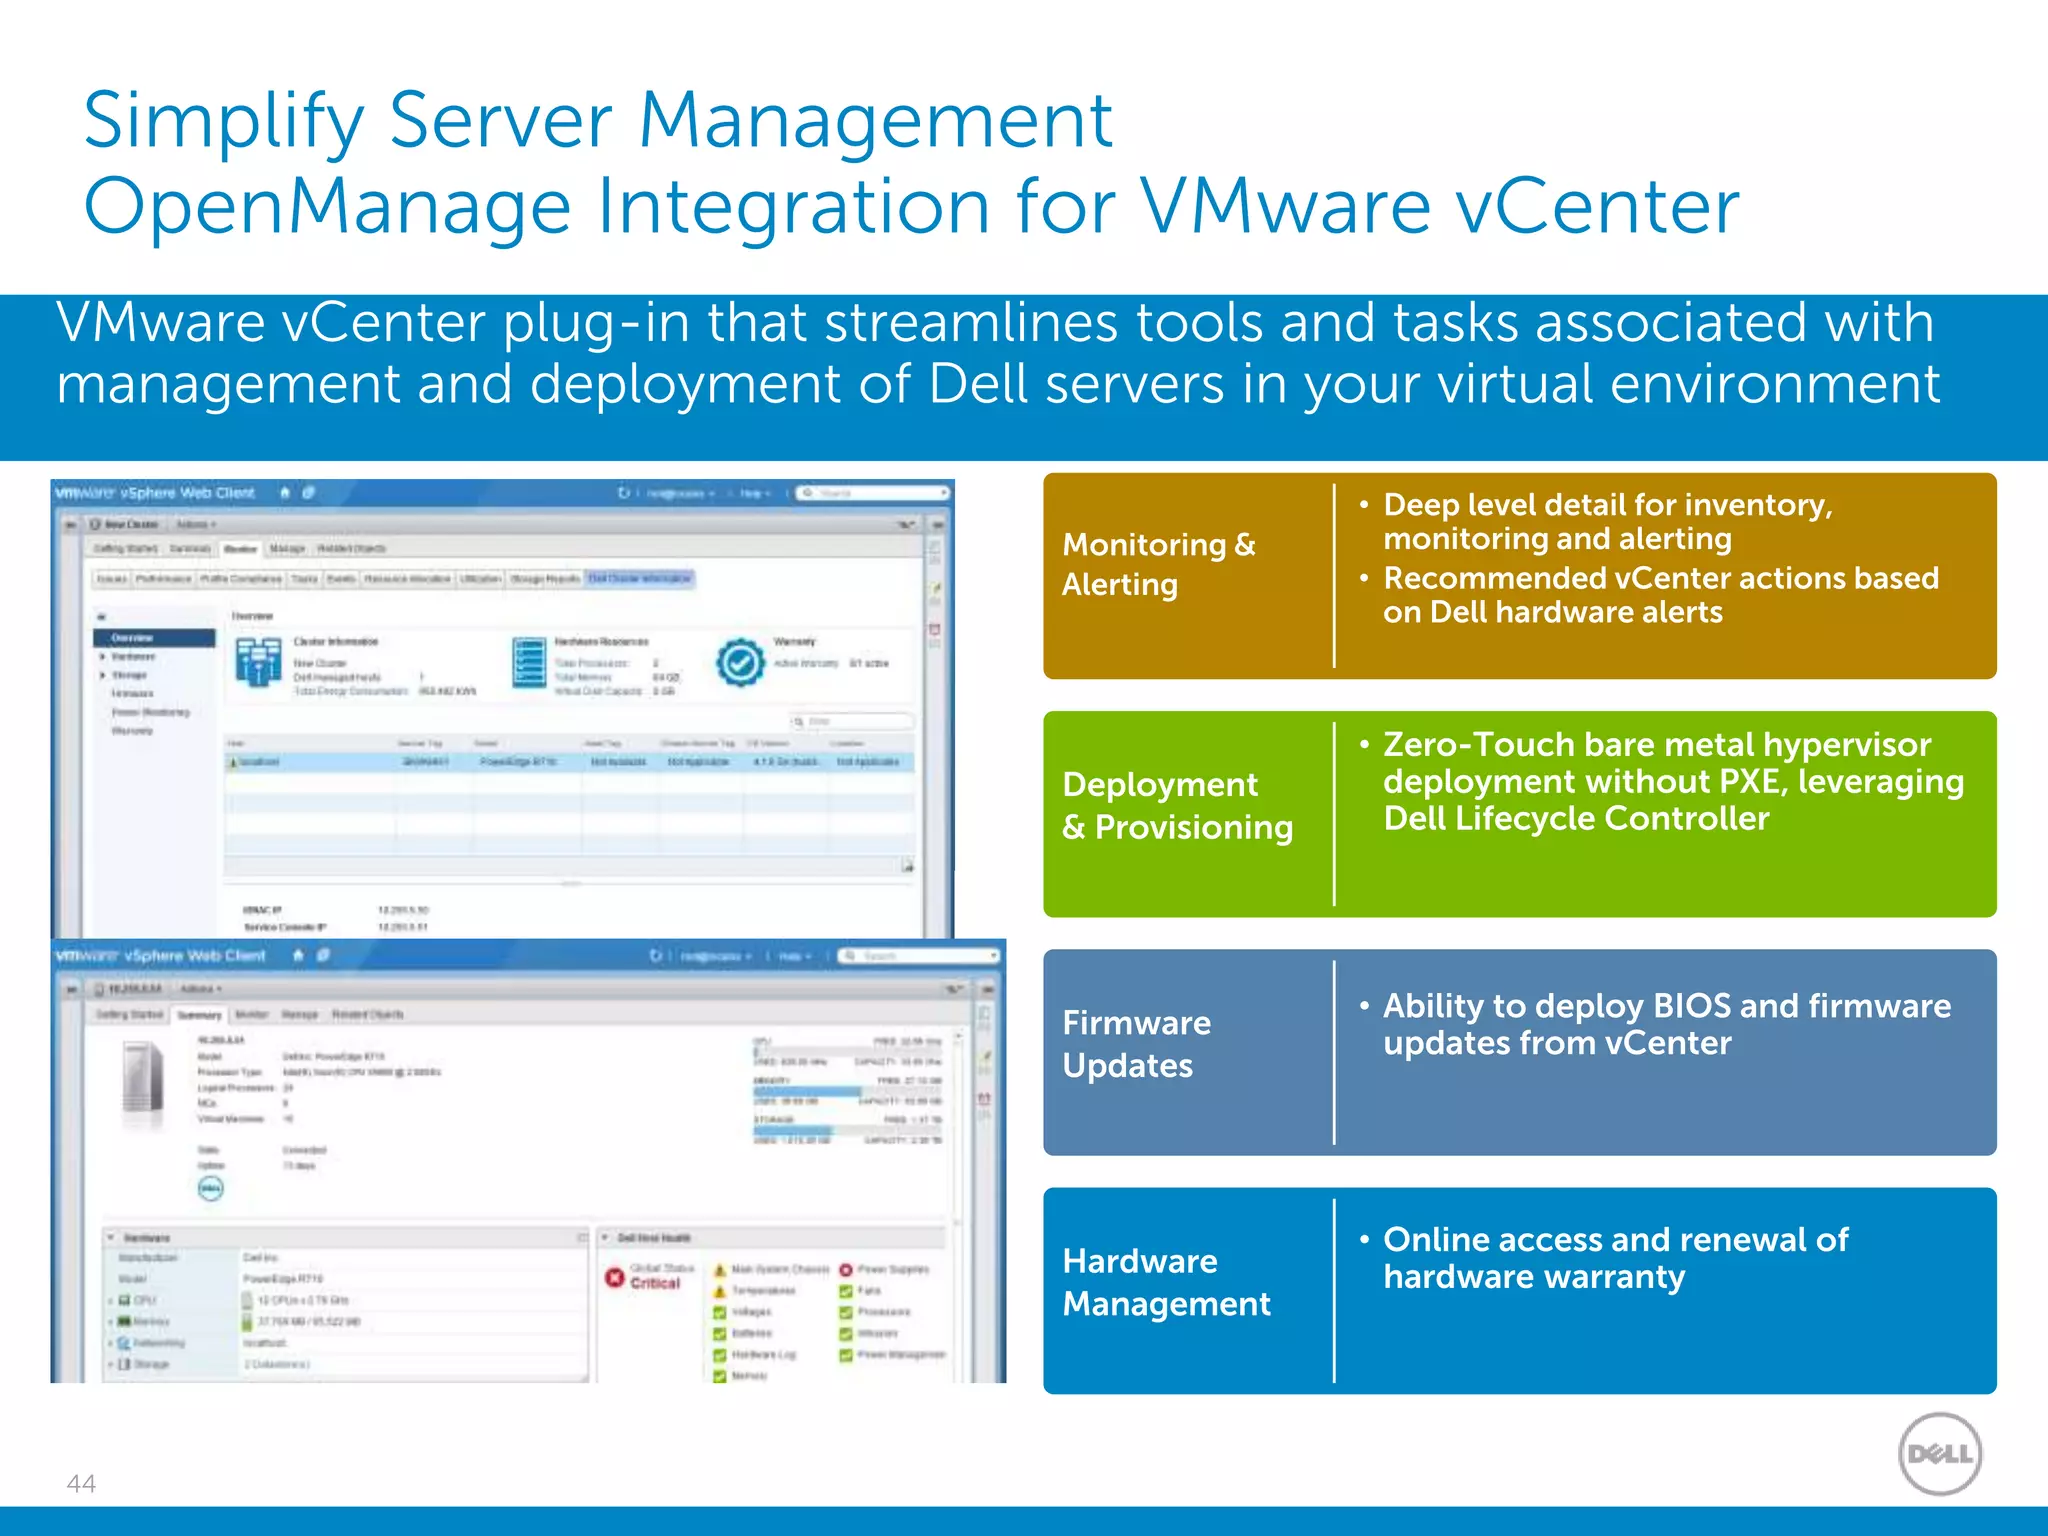Click Main System Chassis warning icon
Image resolution: width=2048 pixels, height=1536 pixels.
click(x=719, y=1270)
